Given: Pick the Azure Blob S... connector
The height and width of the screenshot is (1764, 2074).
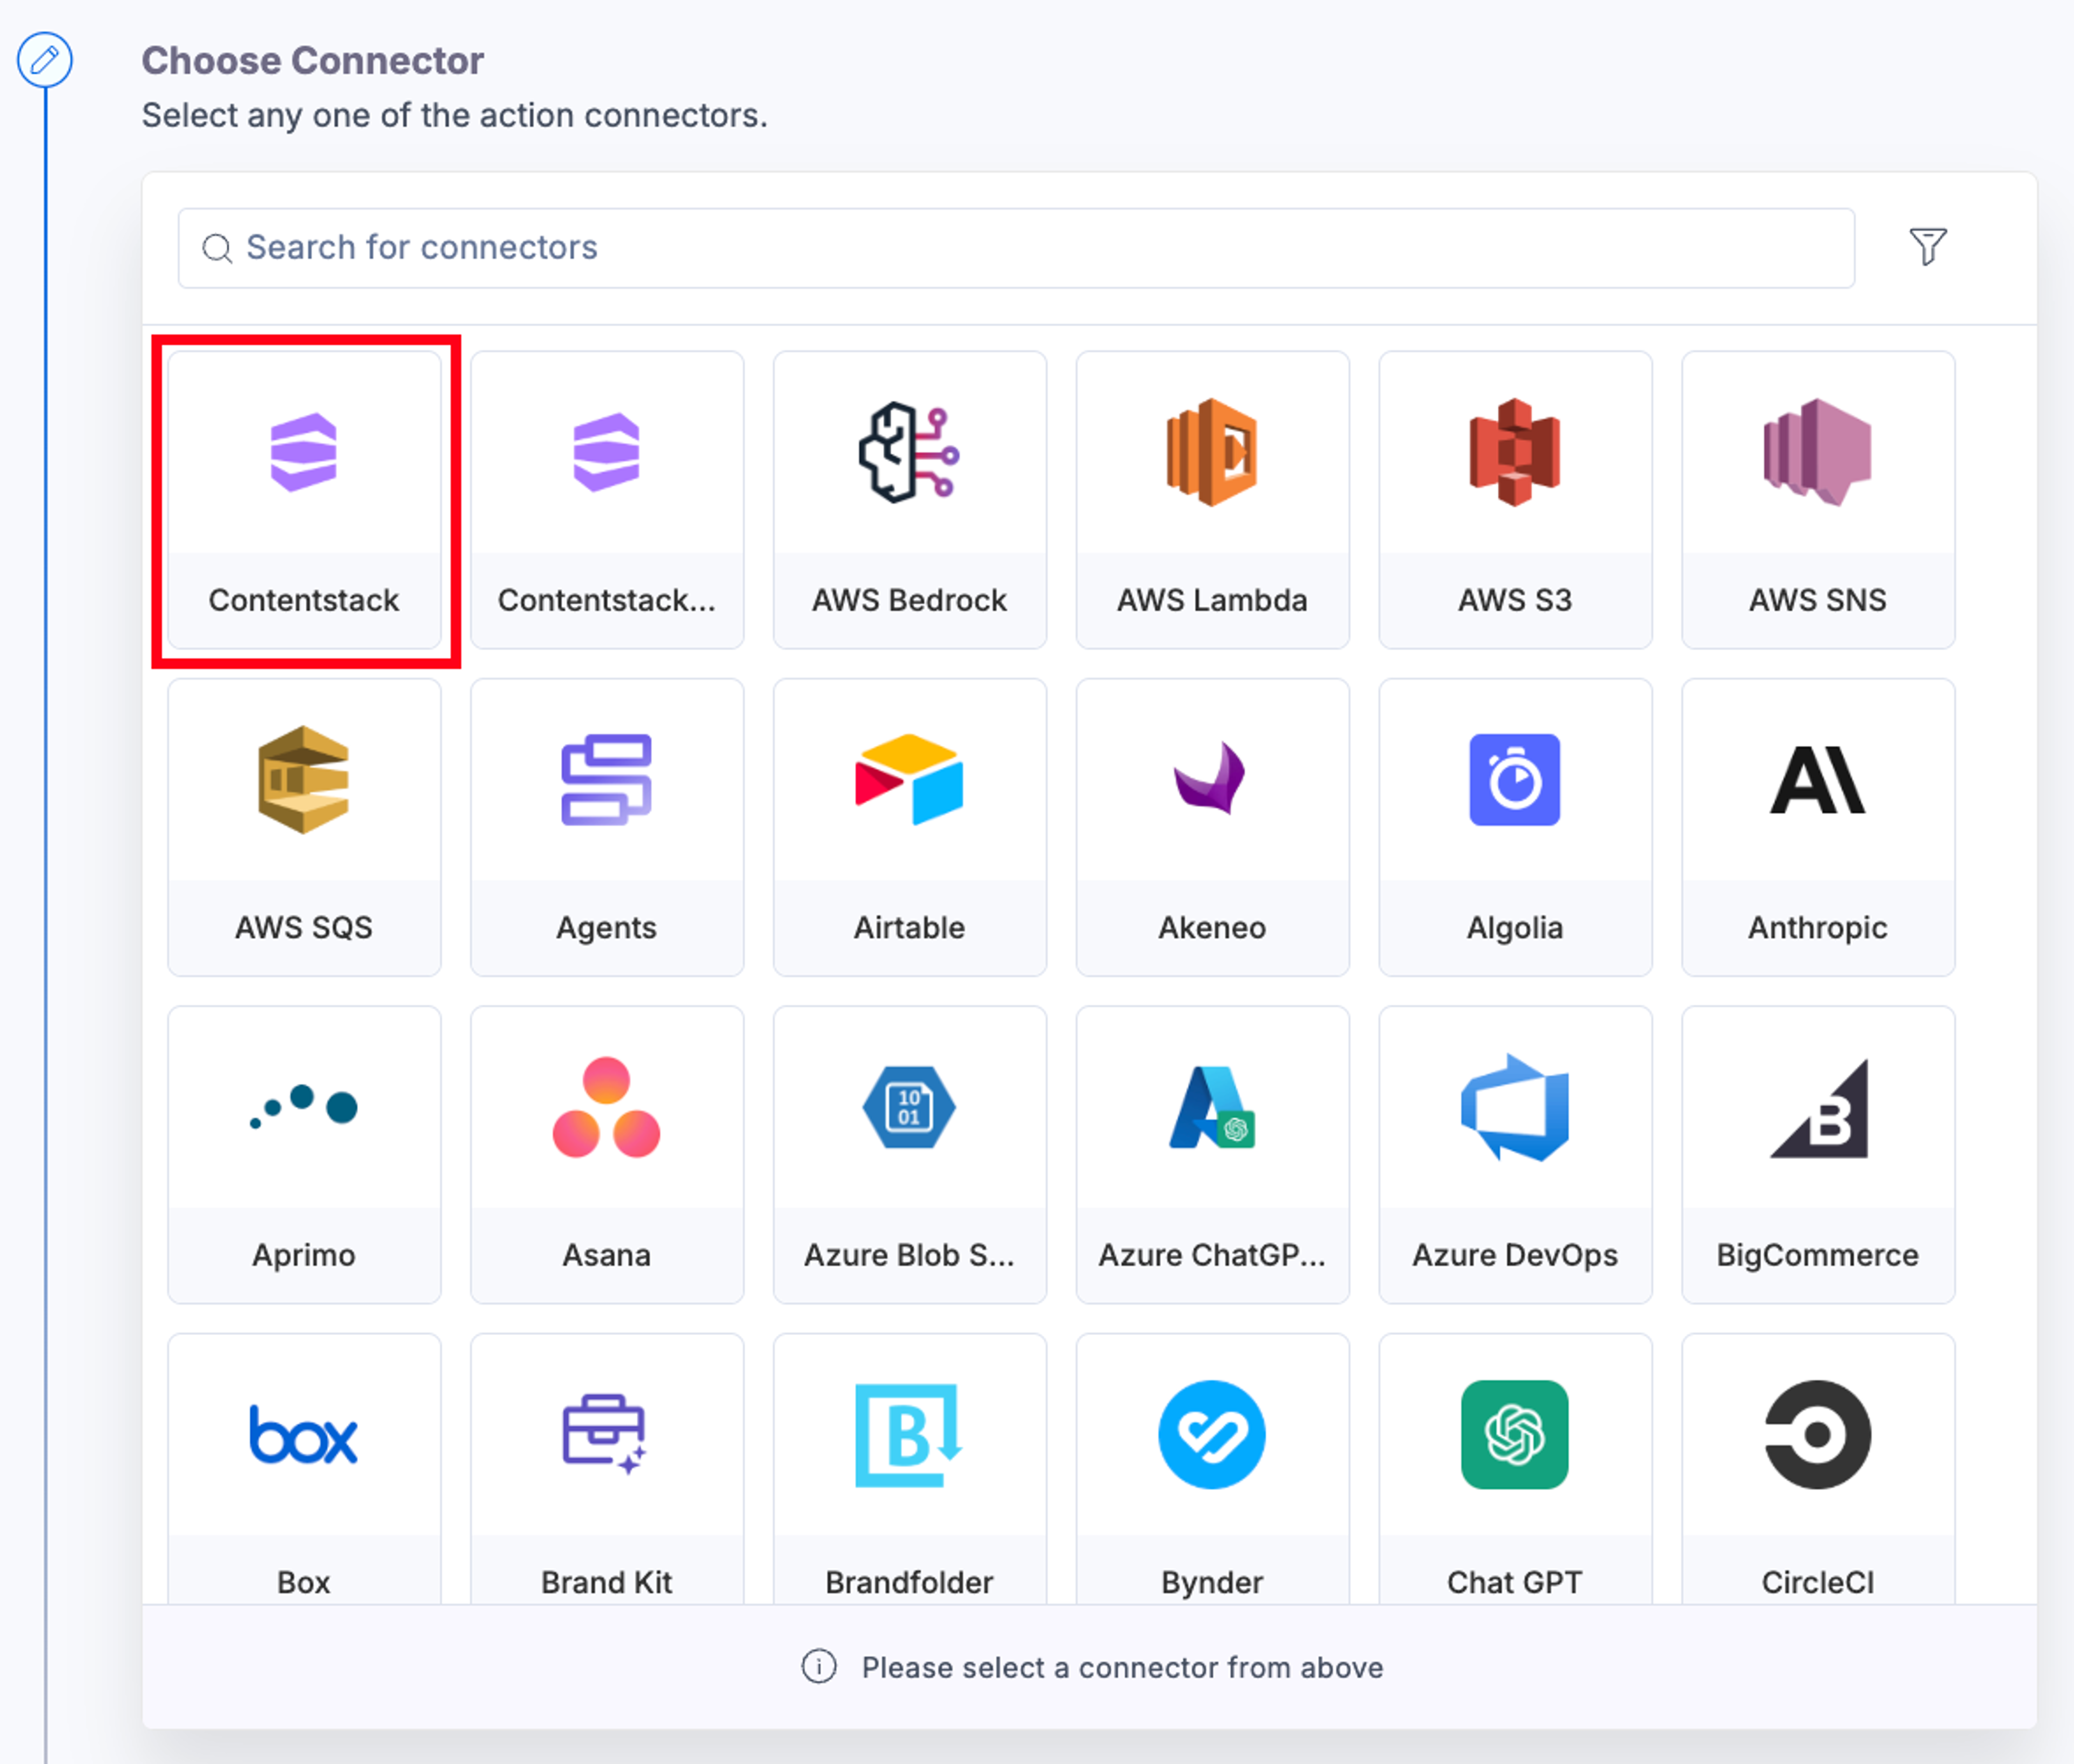Looking at the screenshot, I should (910, 1155).
